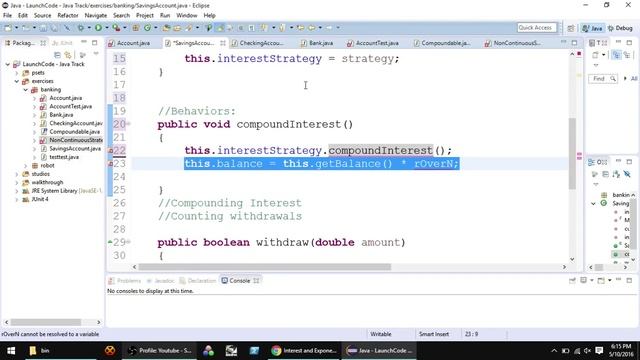Toggle Categorized view in Task List
Image resolution: width=640 pixels, height=360 pixels.
pos(616,55)
